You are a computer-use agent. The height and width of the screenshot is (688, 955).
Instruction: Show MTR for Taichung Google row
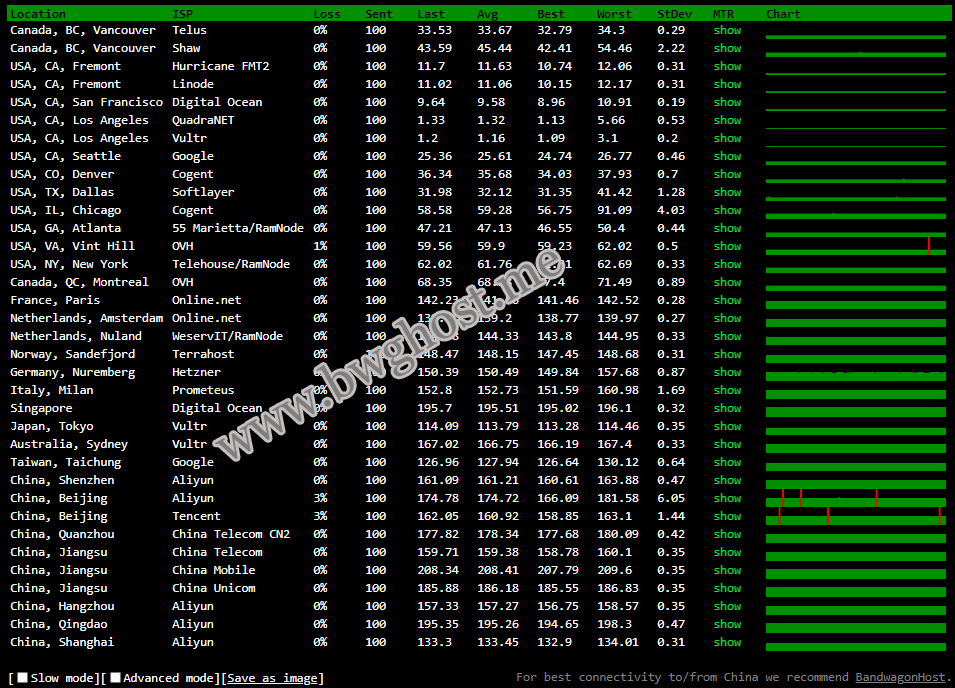click(x=727, y=462)
